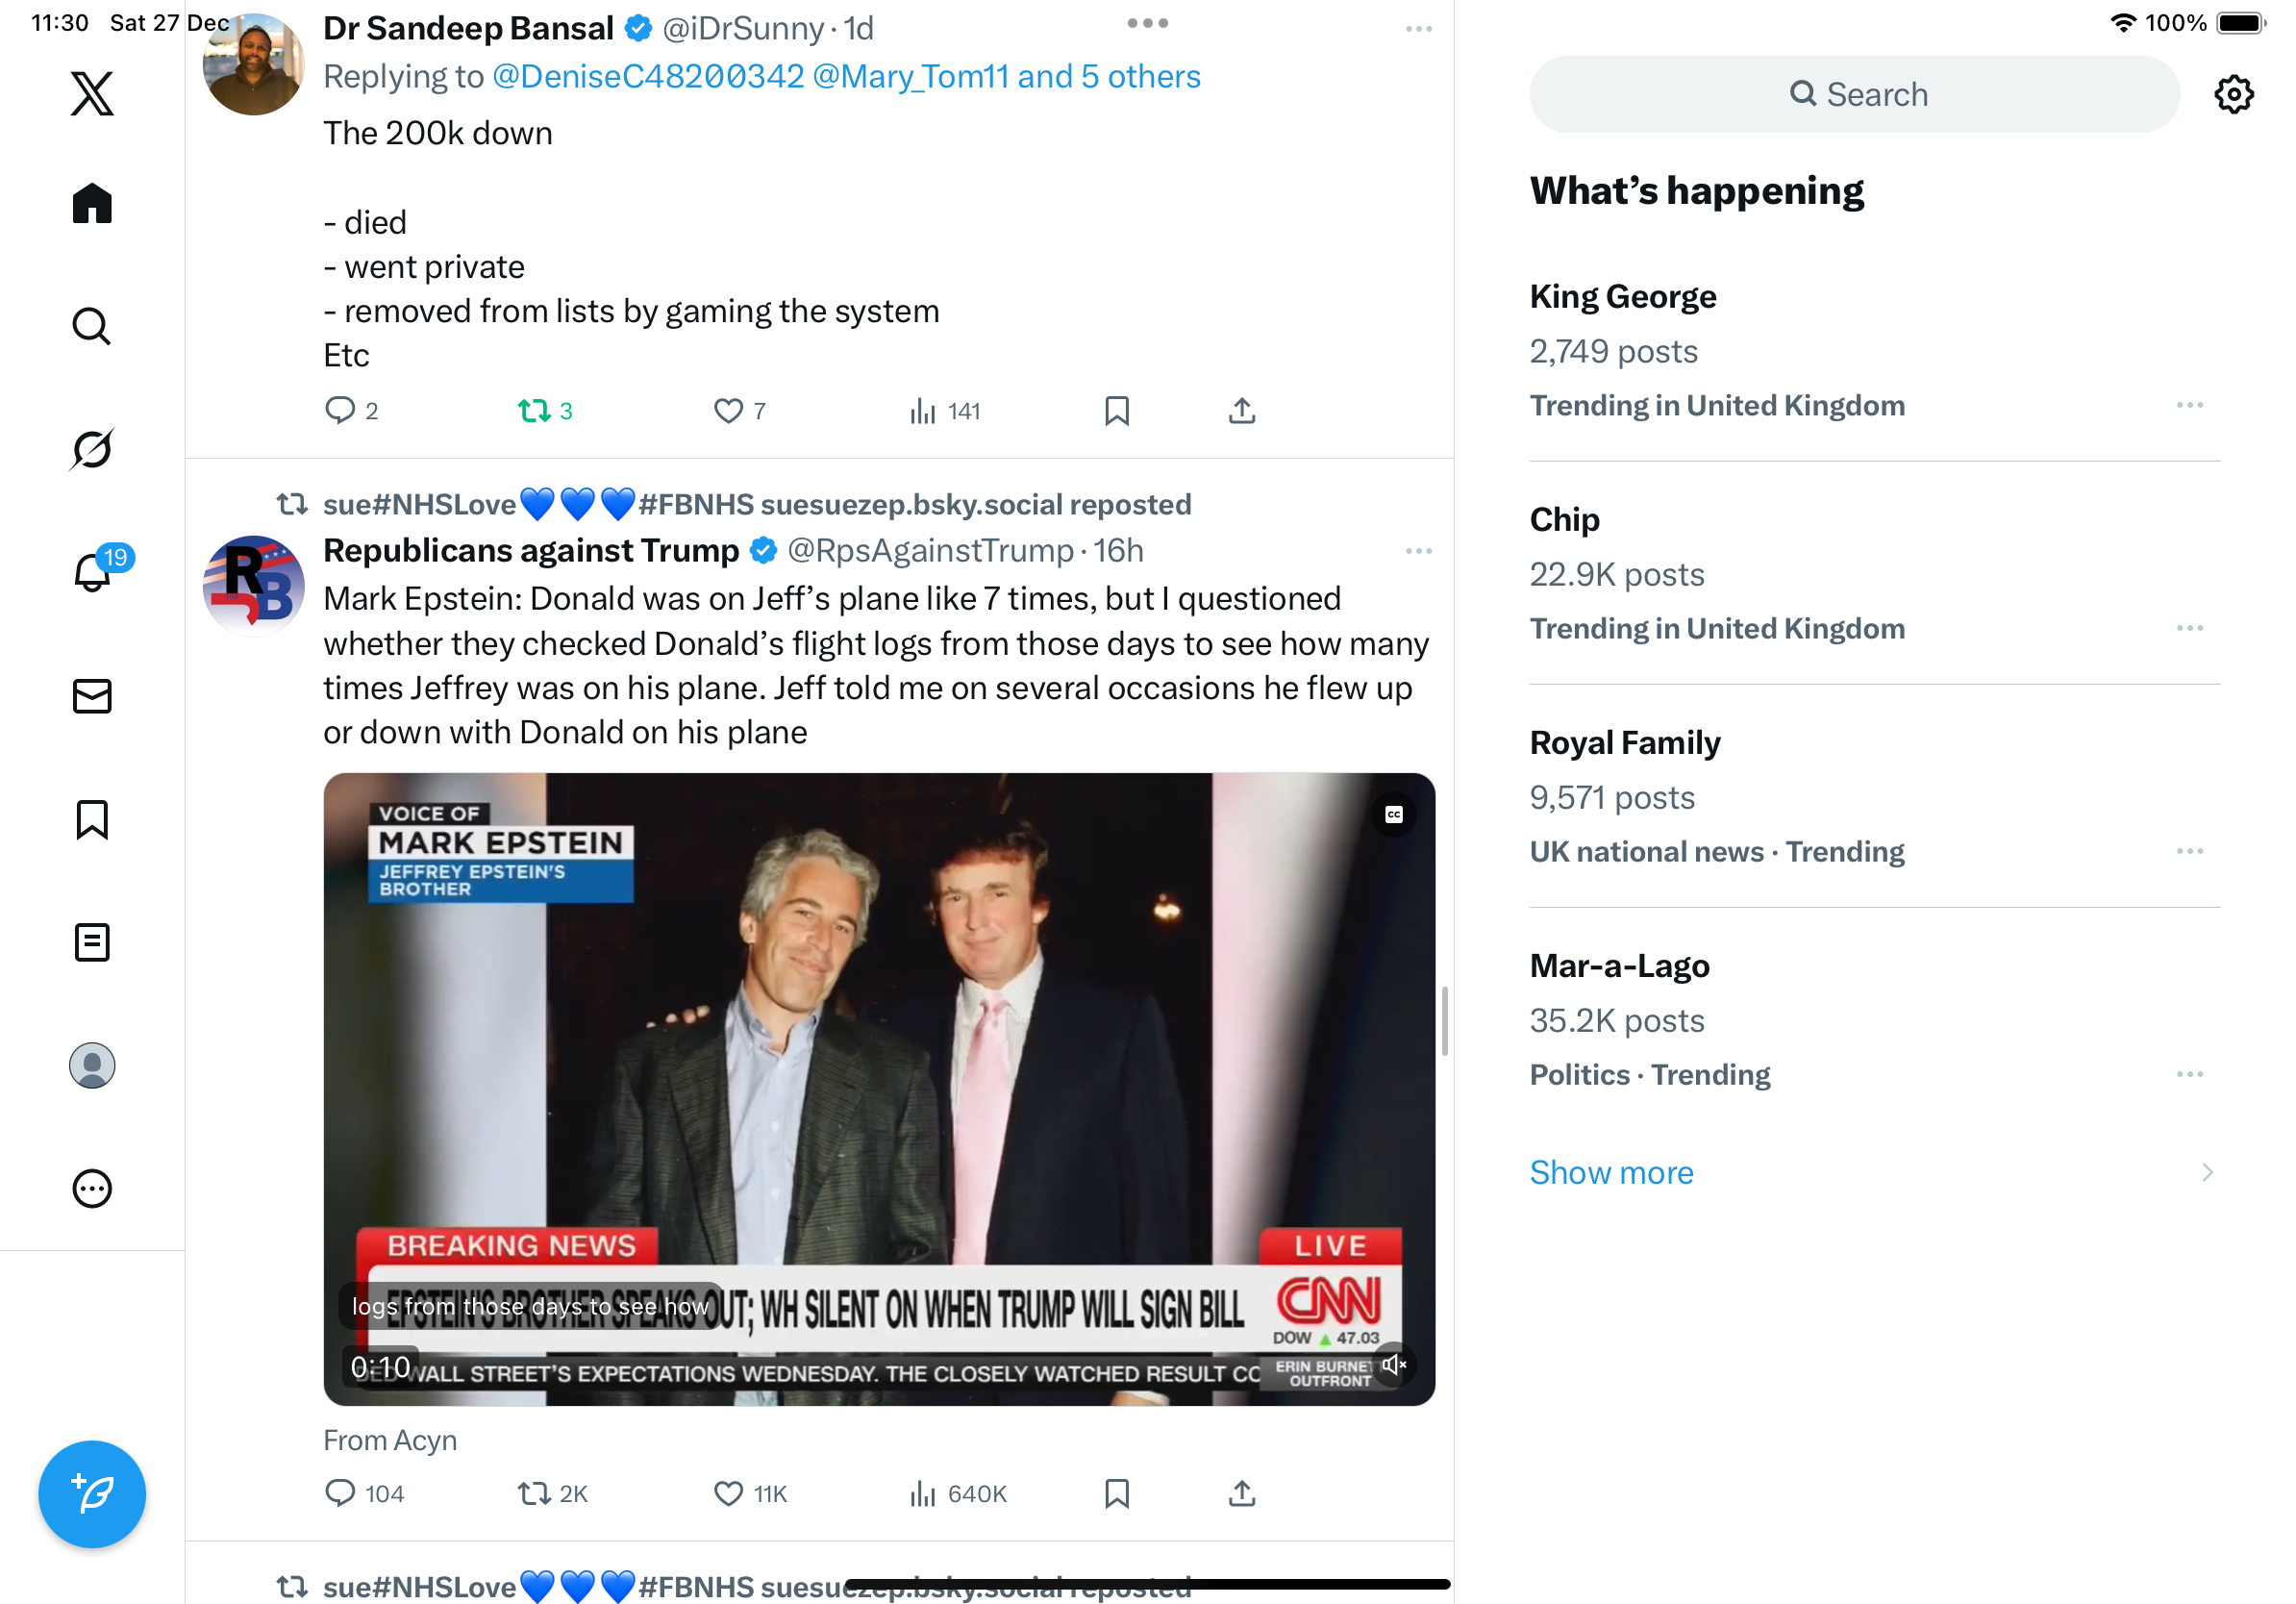Go to Home in sidebar

pyautogui.click(x=92, y=203)
